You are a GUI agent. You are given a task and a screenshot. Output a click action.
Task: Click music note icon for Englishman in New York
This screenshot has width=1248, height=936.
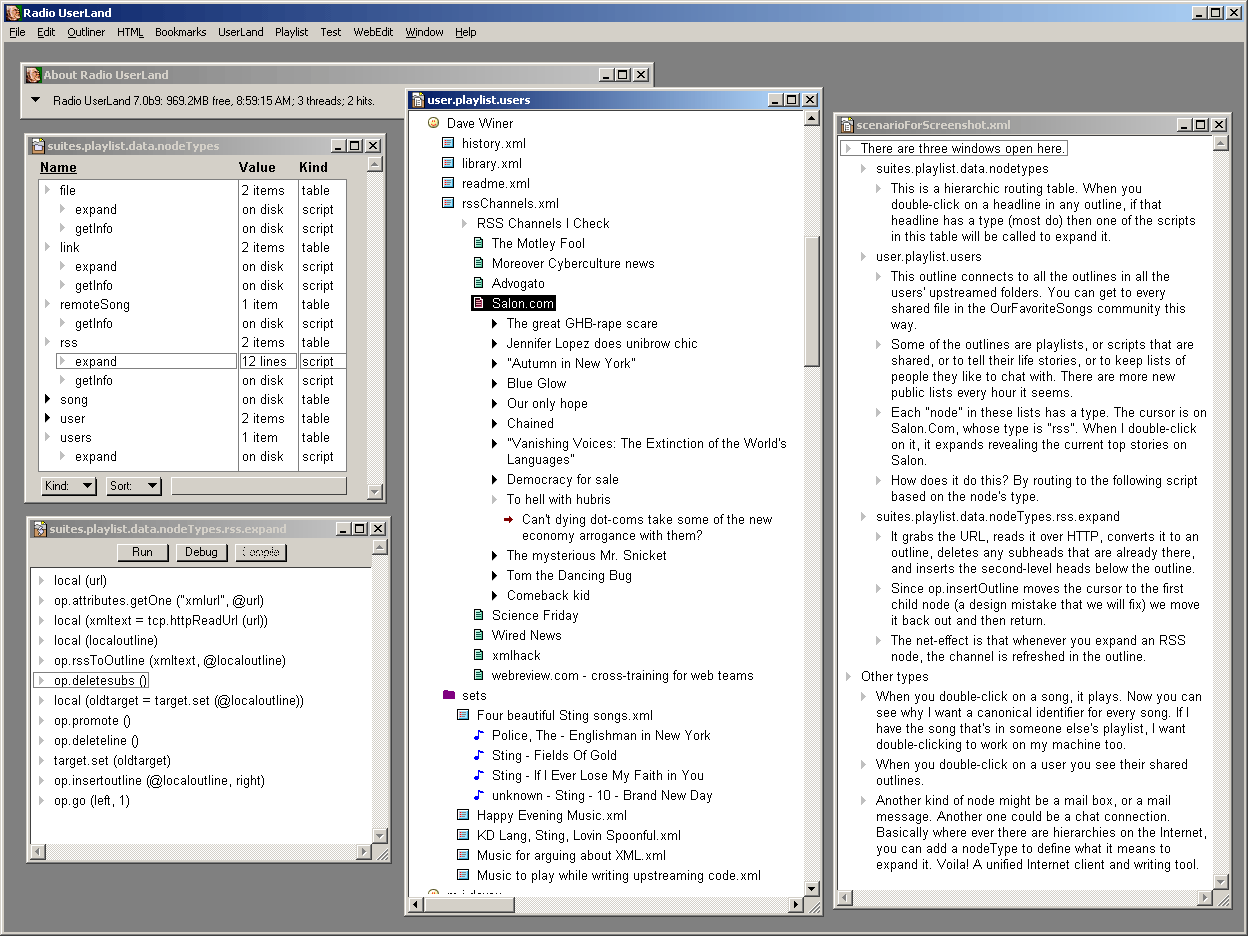tap(478, 735)
